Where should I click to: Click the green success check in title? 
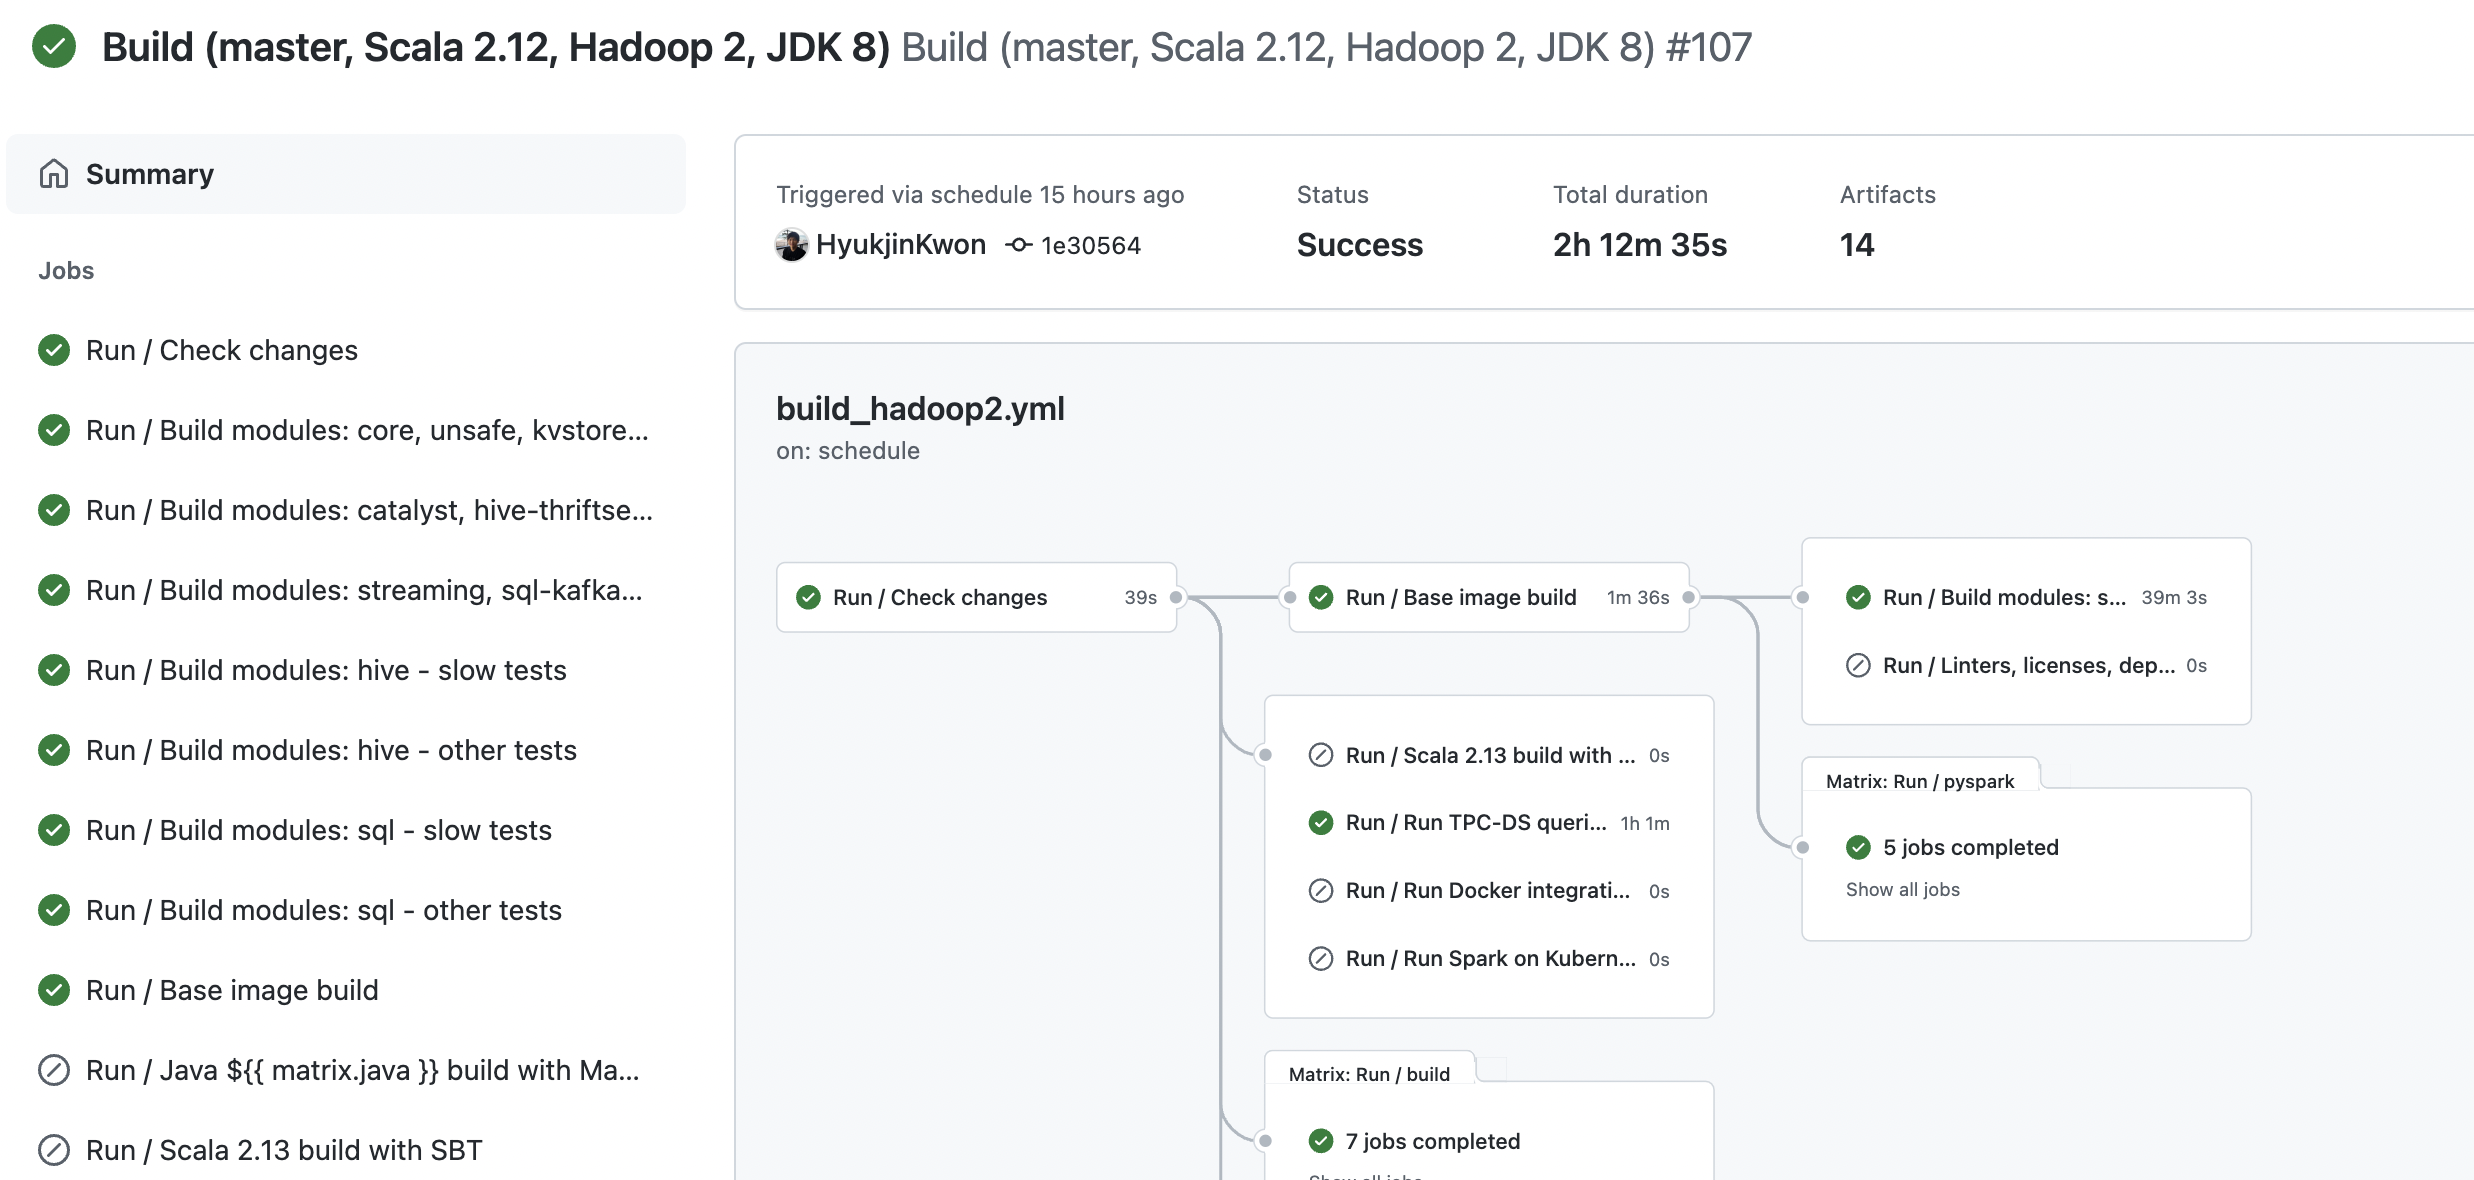point(54,47)
